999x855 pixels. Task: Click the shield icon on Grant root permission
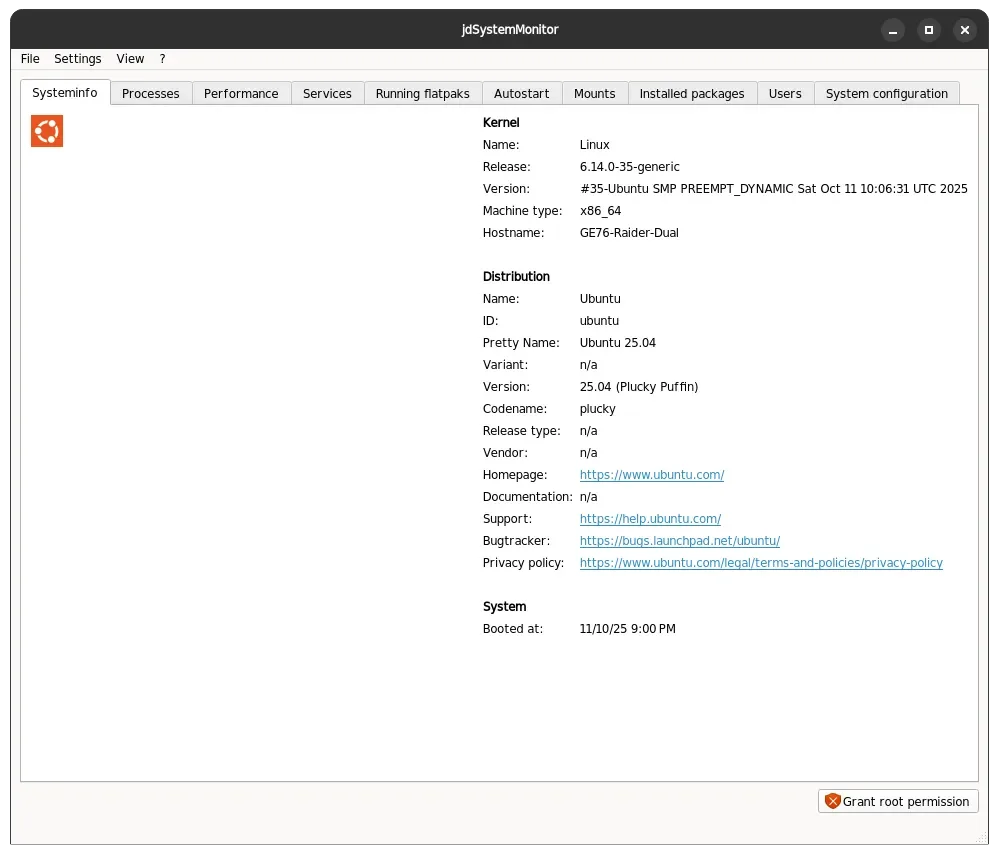832,801
